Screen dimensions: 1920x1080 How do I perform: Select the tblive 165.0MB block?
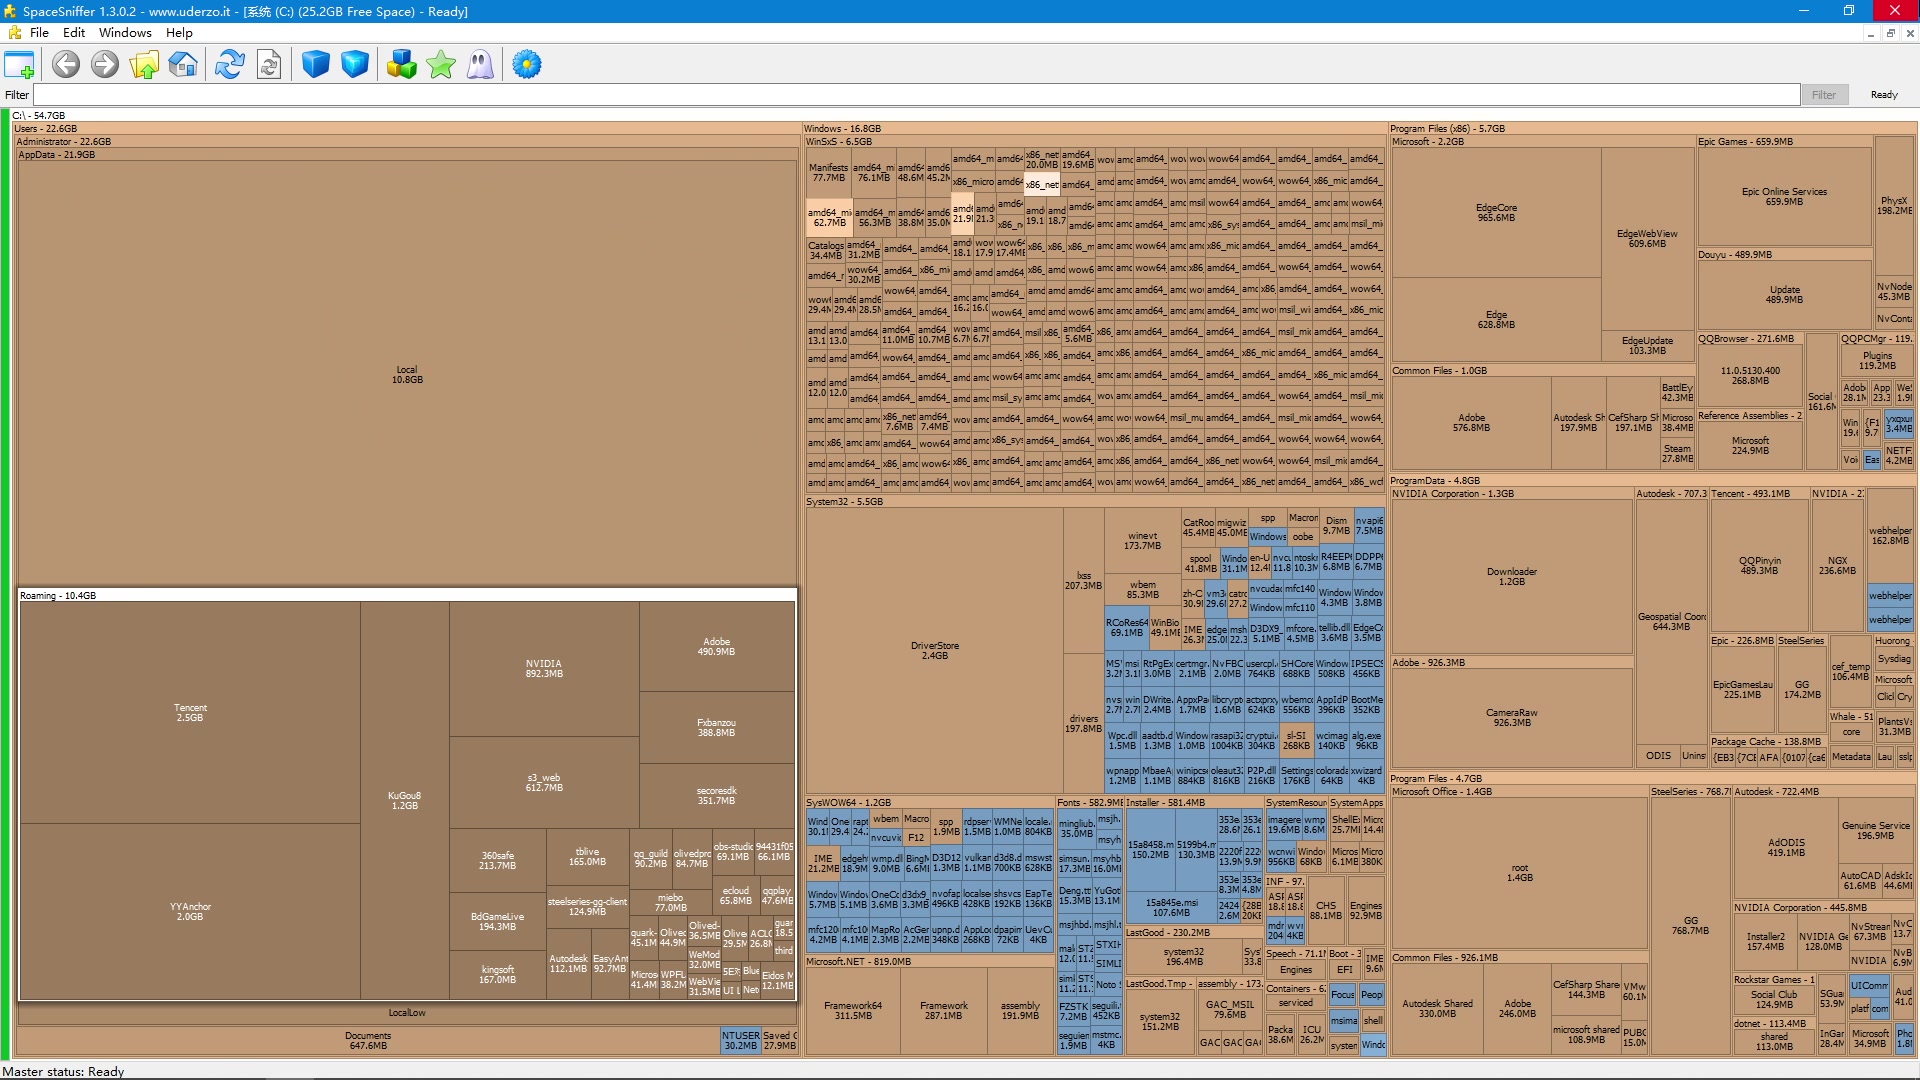(x=588, y=856)
